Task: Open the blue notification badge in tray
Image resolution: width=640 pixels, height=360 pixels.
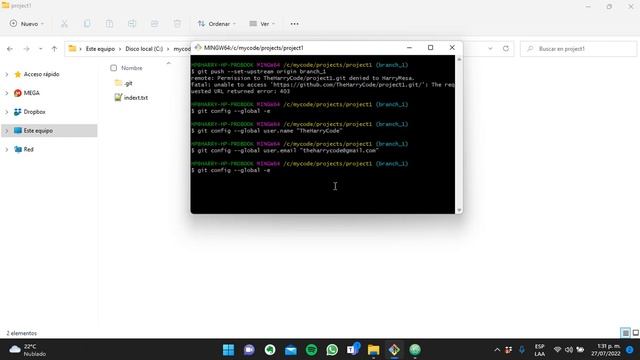Action: (x=630, y=350)
